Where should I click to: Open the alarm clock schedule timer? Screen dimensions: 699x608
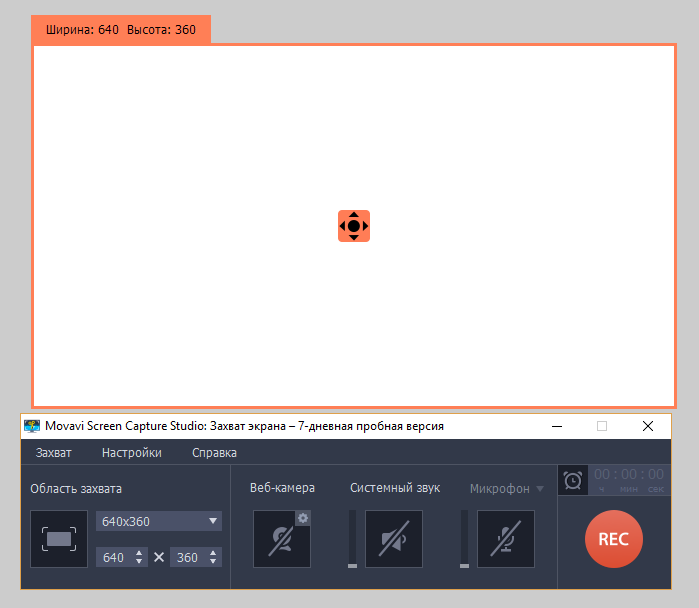point(573,481)
